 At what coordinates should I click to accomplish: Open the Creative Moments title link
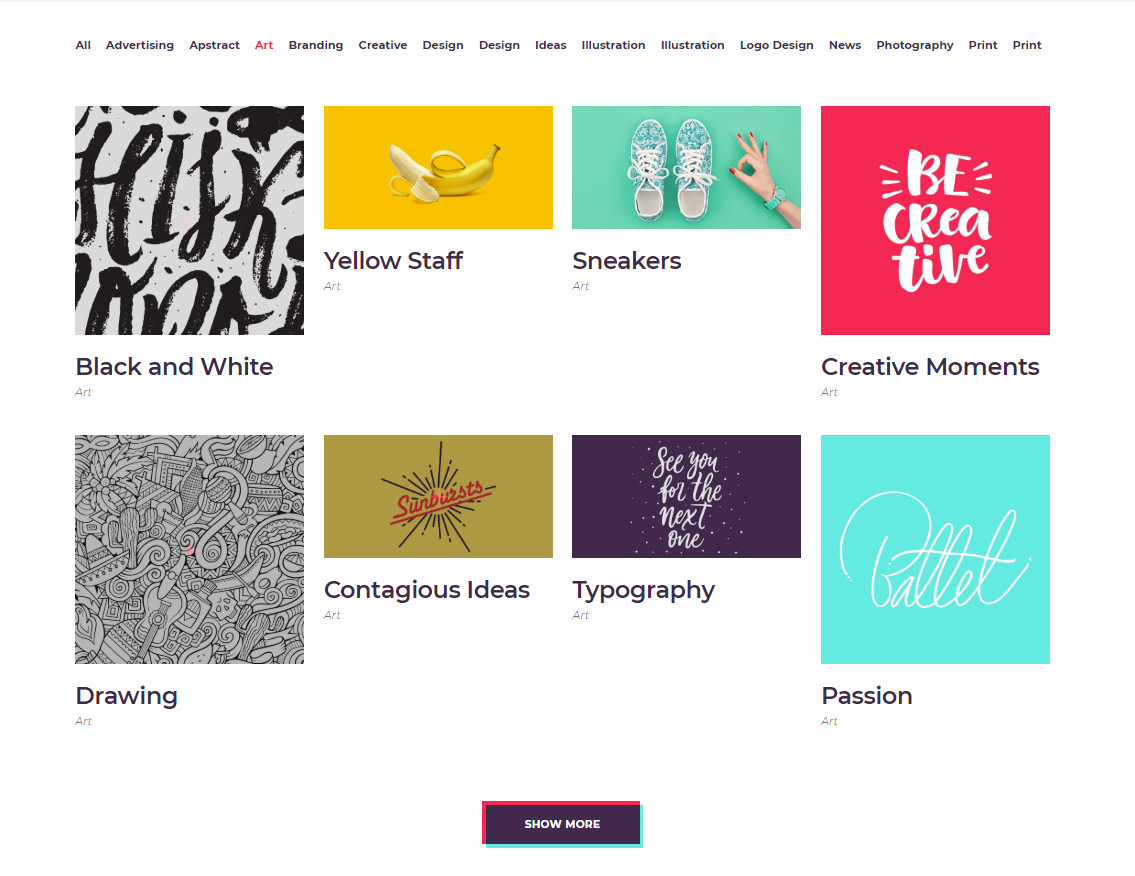[930, 367]
